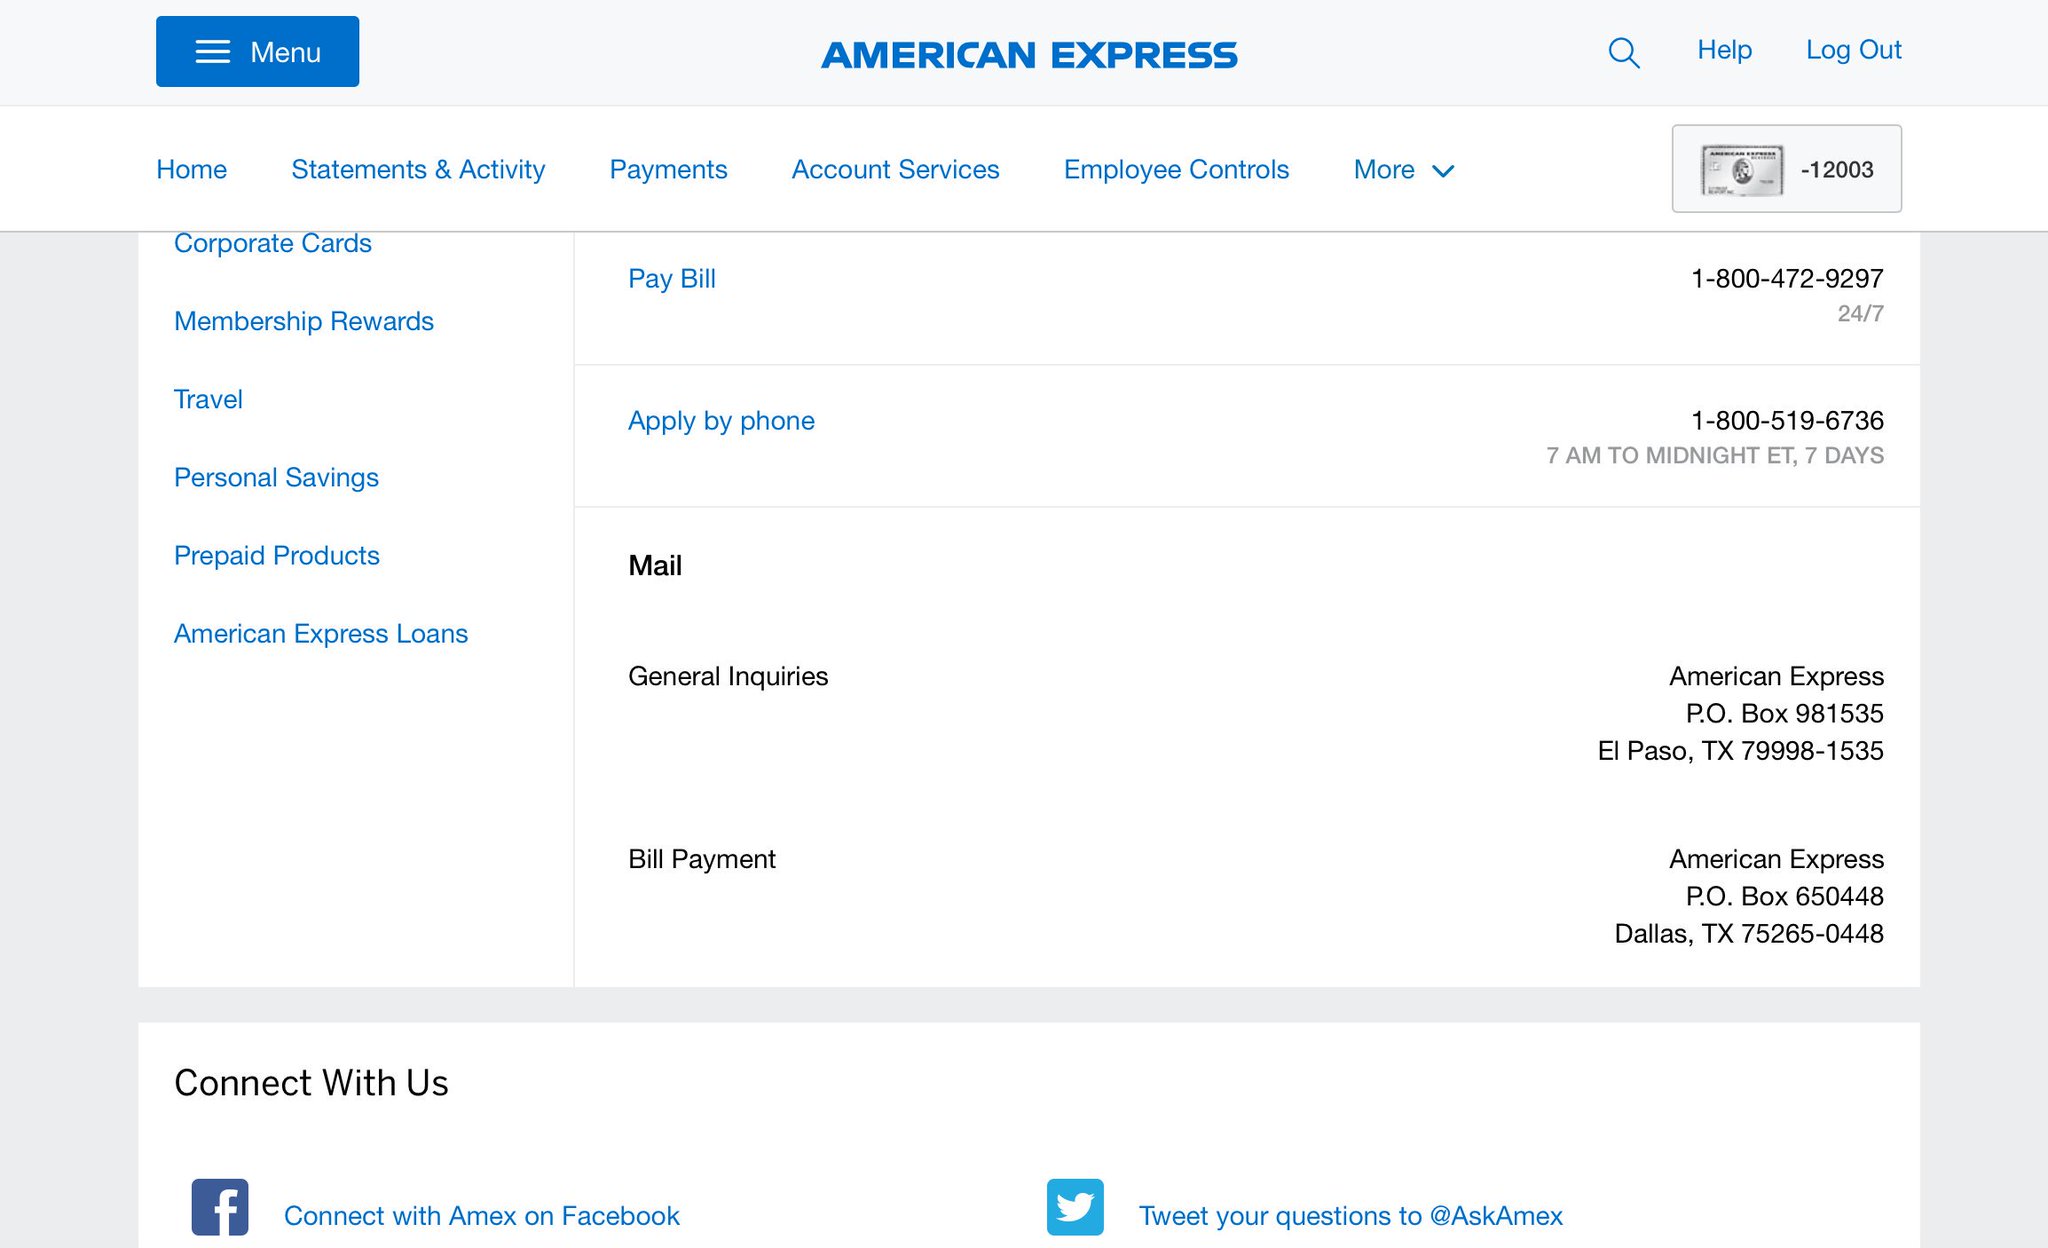Viewport: 2048px width, 1248px height.
Task: Click the card thumbnail image ending -12003
Action: point(1742,169)
